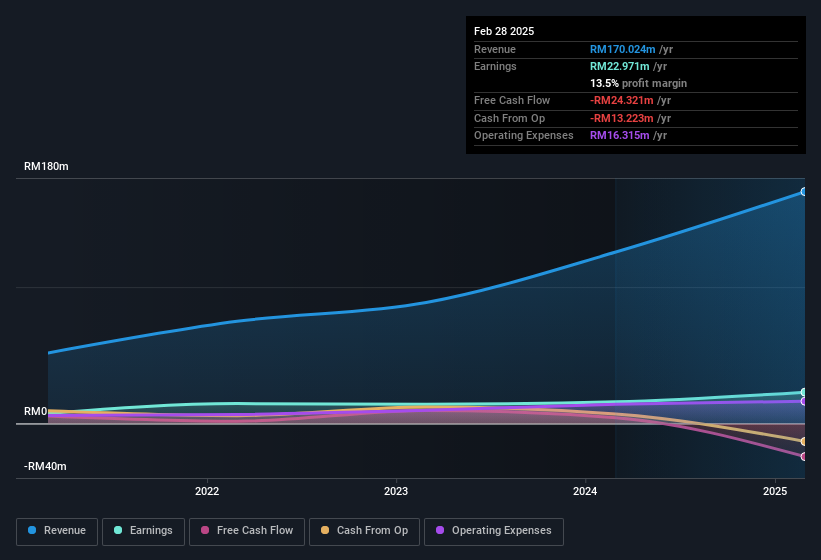Viewport: 821px width, 560px height.
Task: Click the Feb 28 2025 tooltip date
Action: pyautogui.click(x=504, y=31)
